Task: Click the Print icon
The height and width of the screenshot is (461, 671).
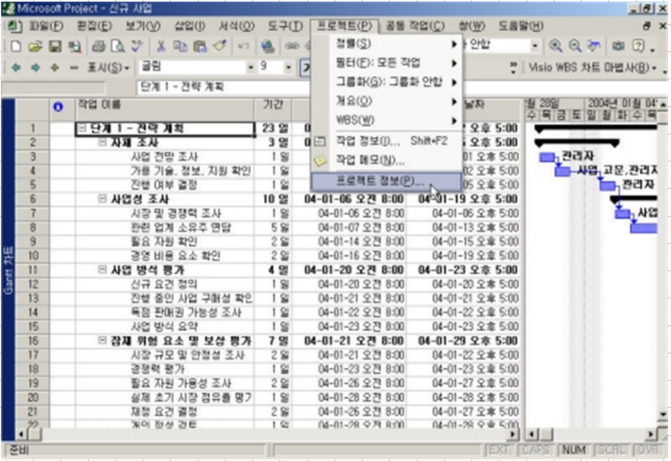Action: point(98,46)
